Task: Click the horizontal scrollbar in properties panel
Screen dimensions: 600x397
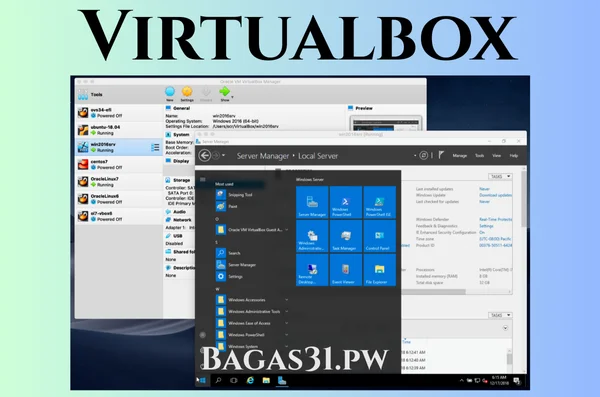Action: point(434,292)
